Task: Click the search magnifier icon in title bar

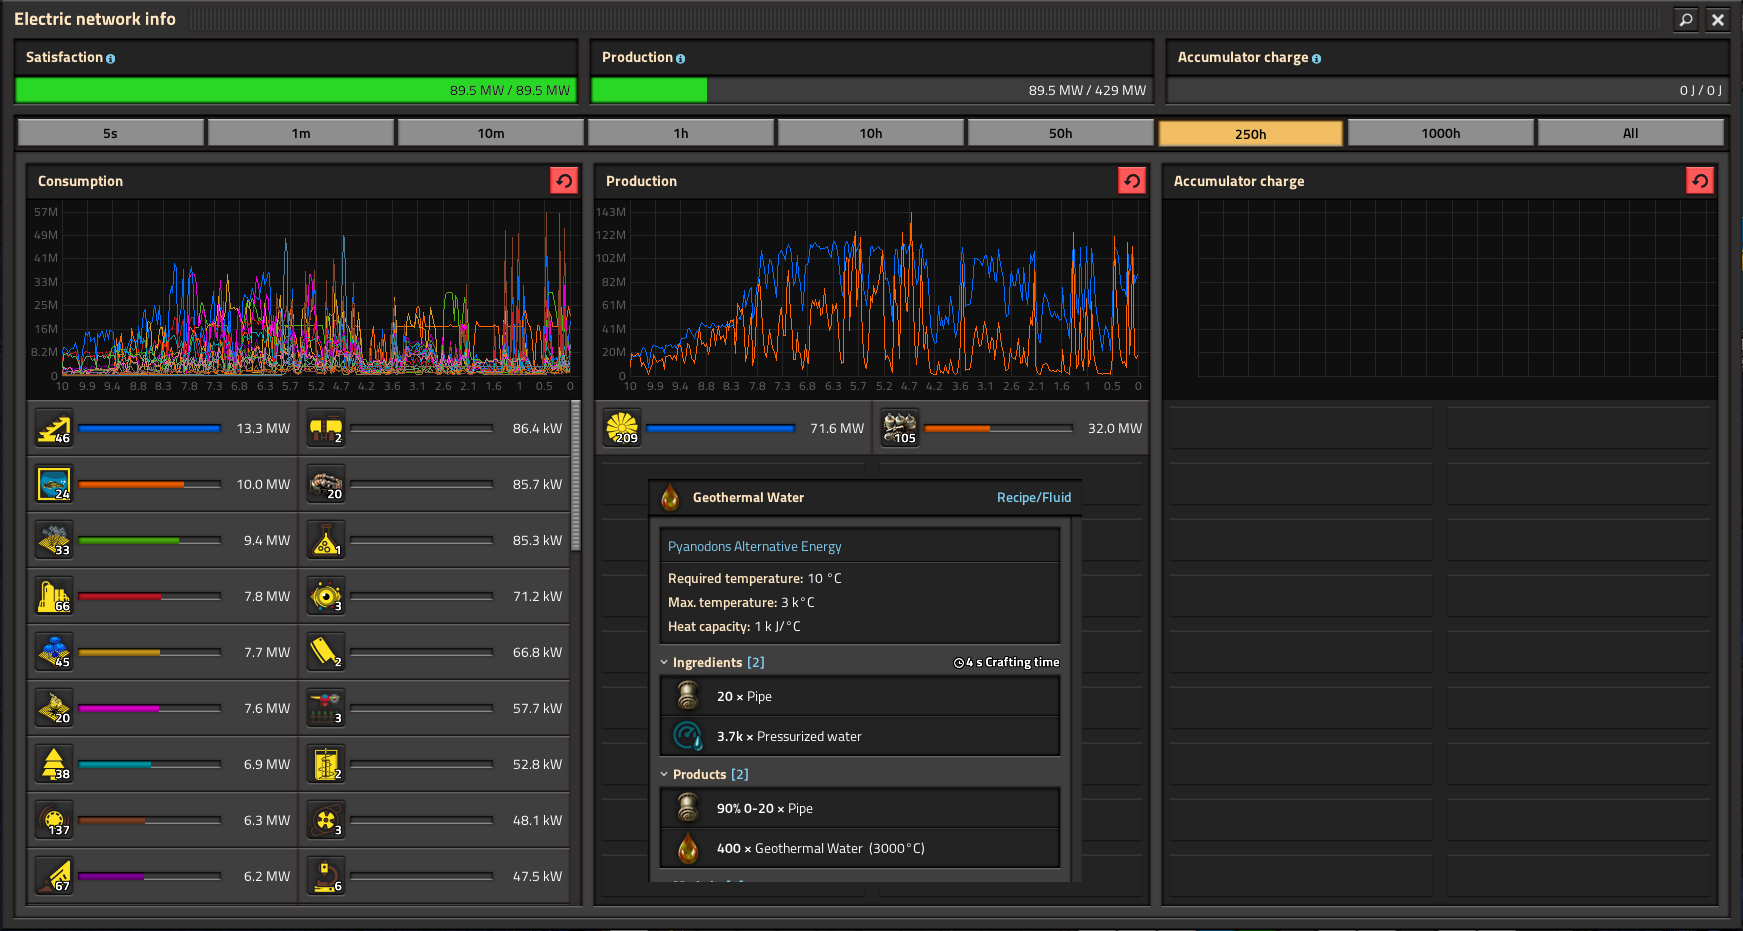Action: pyautogui.click(x=1686, y=19)
